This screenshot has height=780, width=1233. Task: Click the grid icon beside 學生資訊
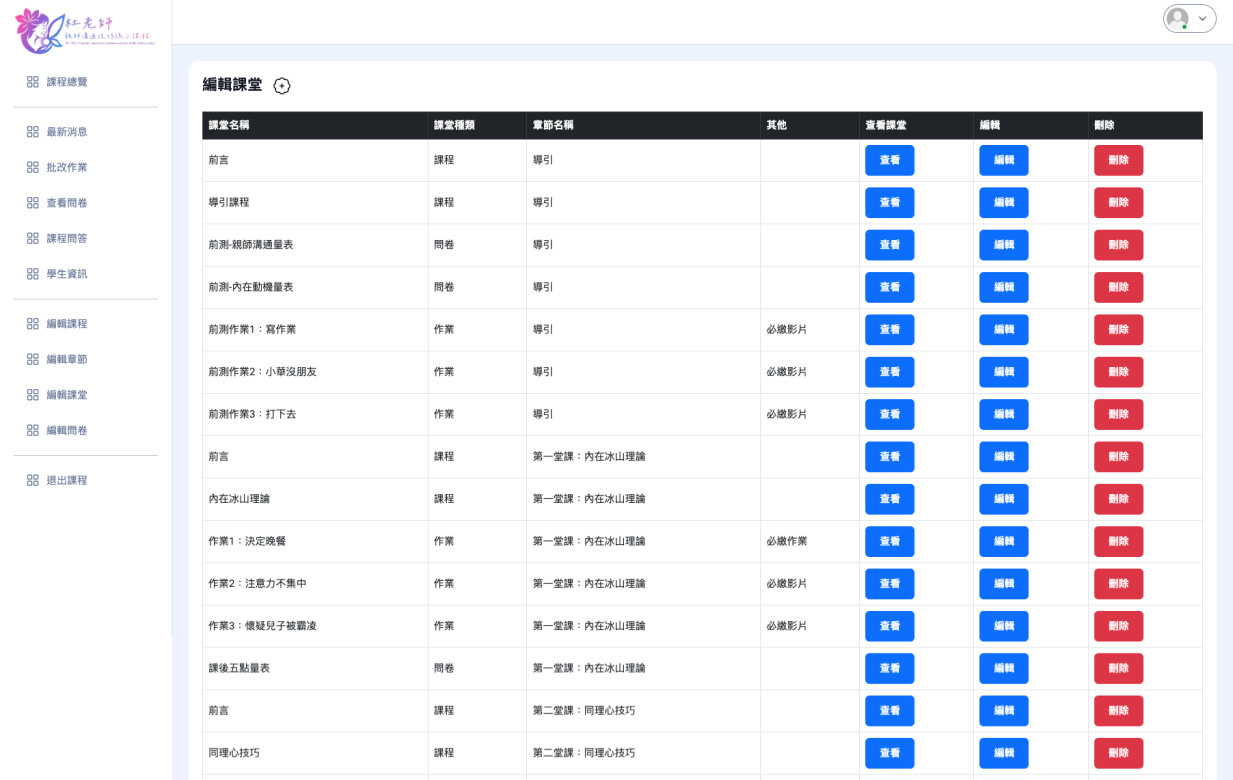coord(33,274)
